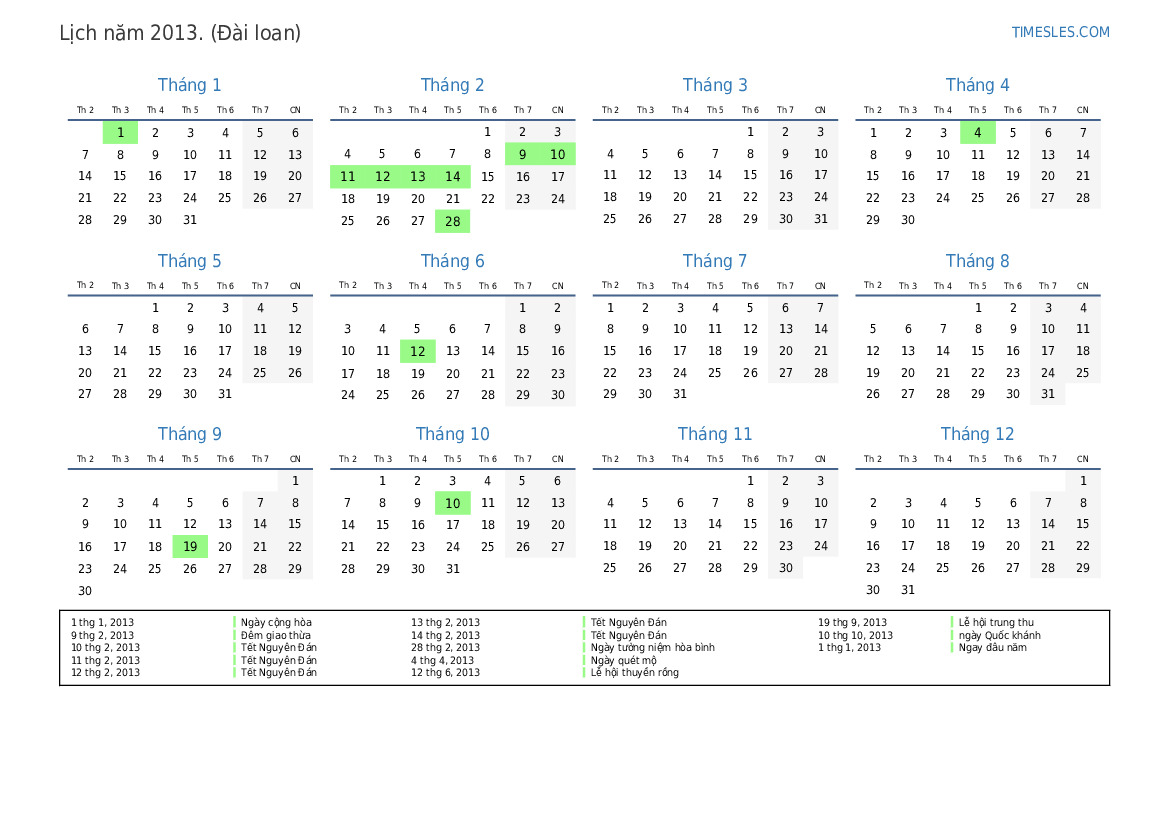Click highlighted day 10 in Tháng 2
1169x827 pixels.
point(558,154)
